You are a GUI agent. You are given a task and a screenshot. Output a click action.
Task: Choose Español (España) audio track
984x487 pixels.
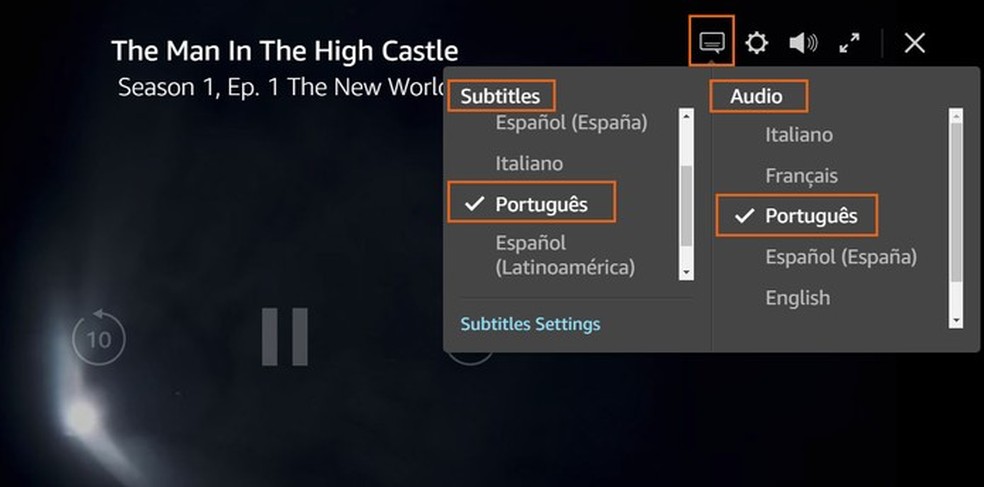point(841,256)
